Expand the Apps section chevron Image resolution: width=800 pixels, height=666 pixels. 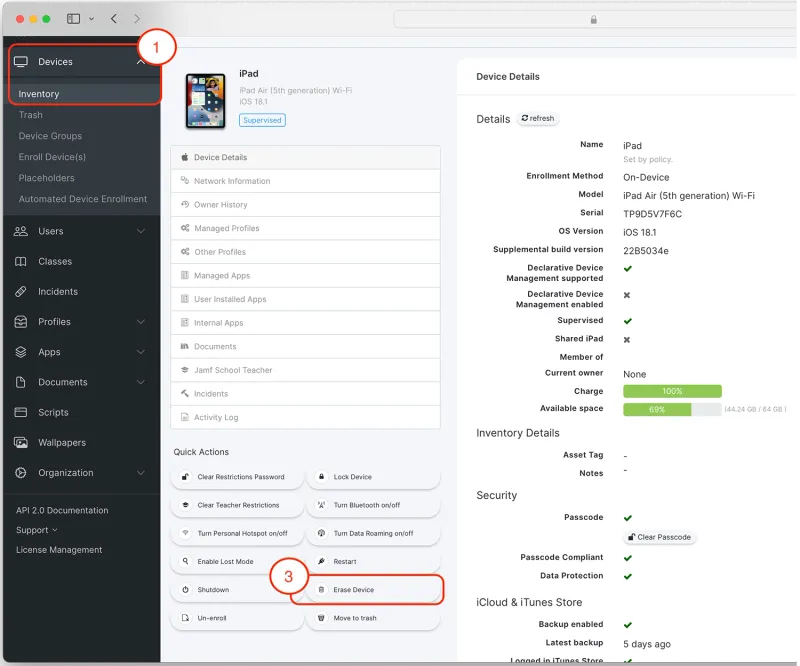point(141,352)
